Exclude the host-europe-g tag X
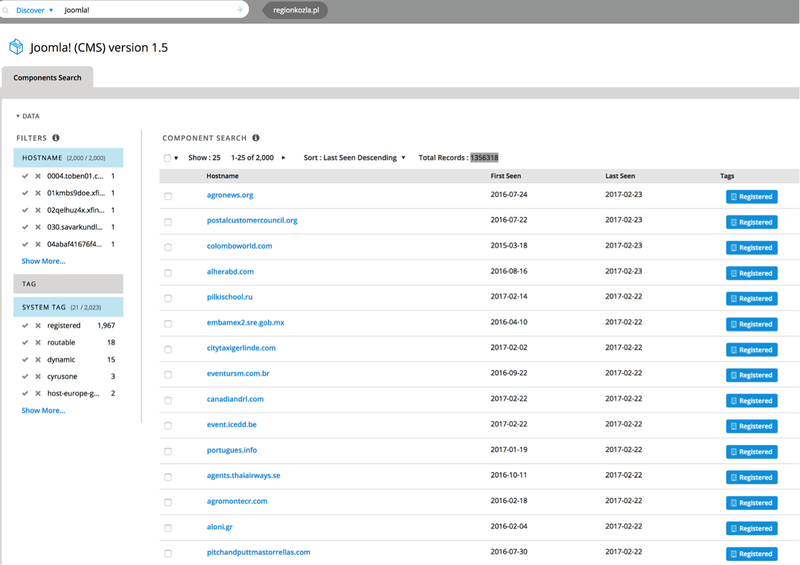800x565 pixels. coord(38,394)
